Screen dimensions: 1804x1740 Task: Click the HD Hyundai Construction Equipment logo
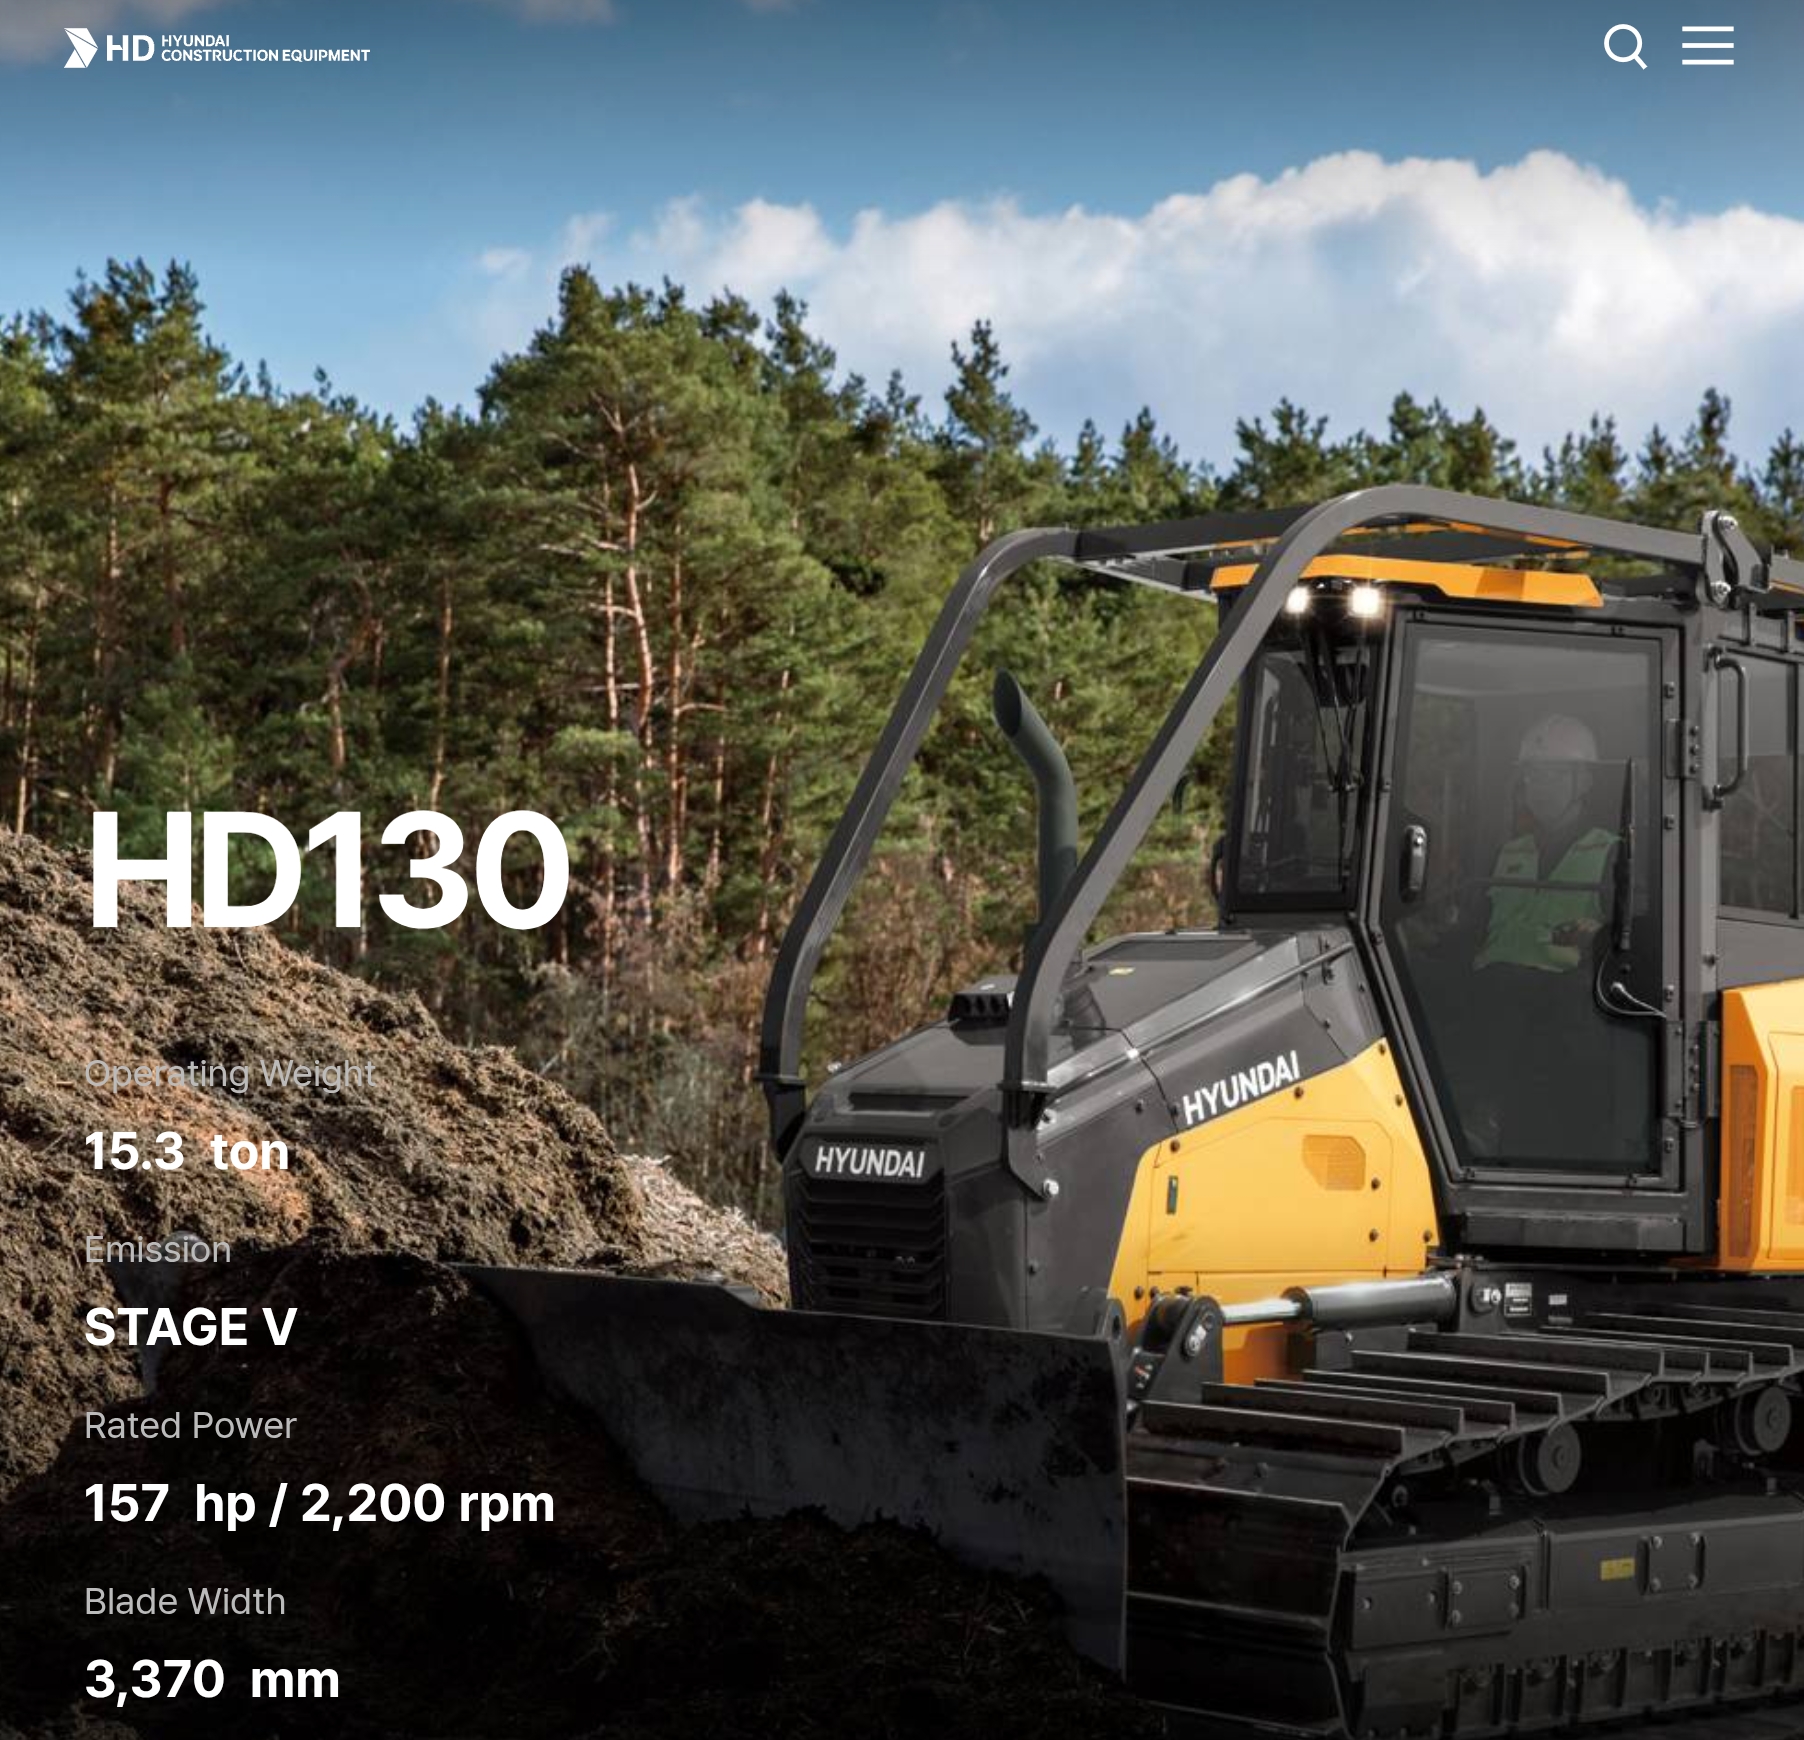point(217,48)
